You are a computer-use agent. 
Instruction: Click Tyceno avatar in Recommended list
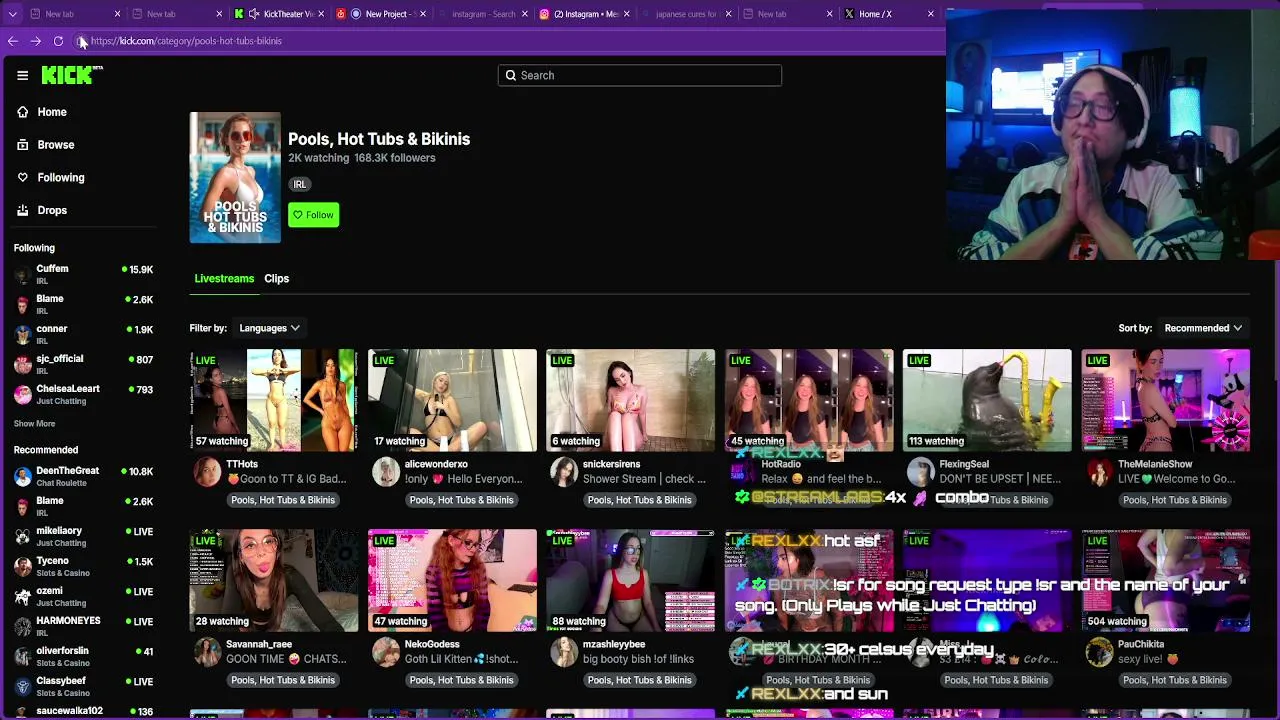click(x=22, y=567)
